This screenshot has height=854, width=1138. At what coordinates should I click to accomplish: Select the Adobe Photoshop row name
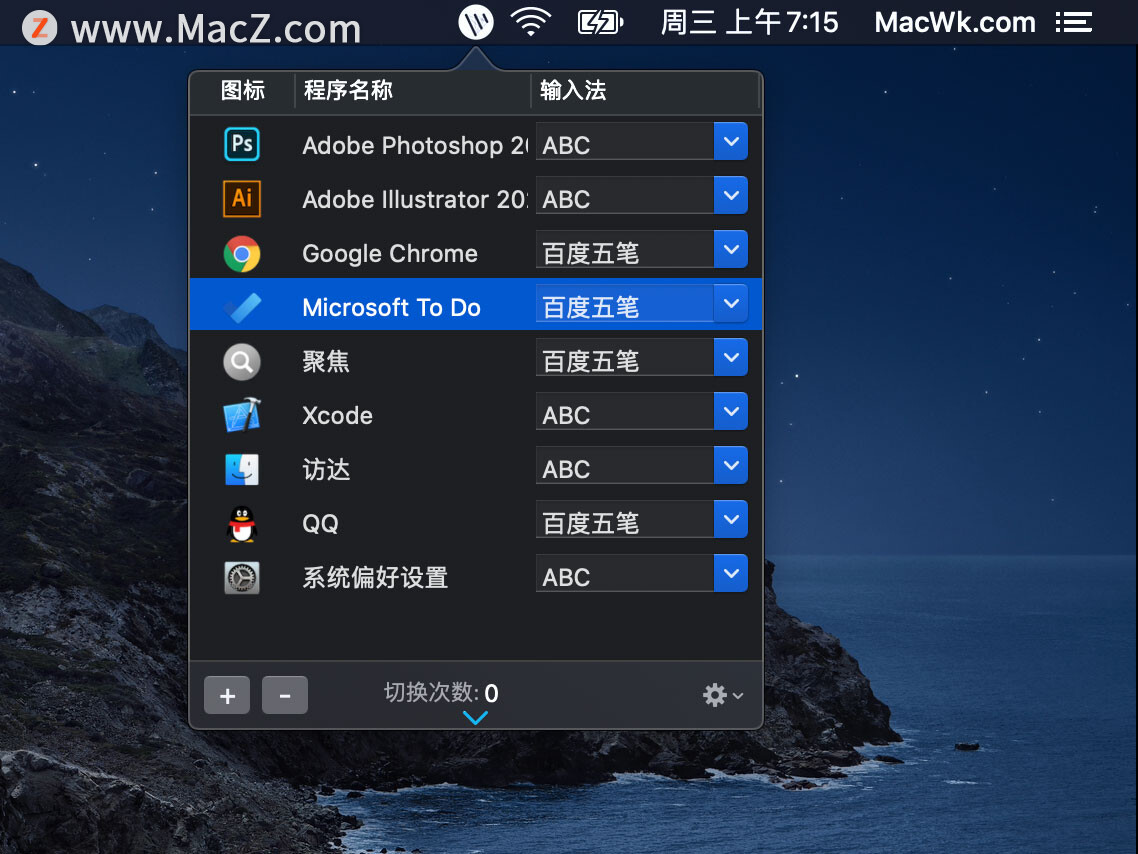pos(415,145)
